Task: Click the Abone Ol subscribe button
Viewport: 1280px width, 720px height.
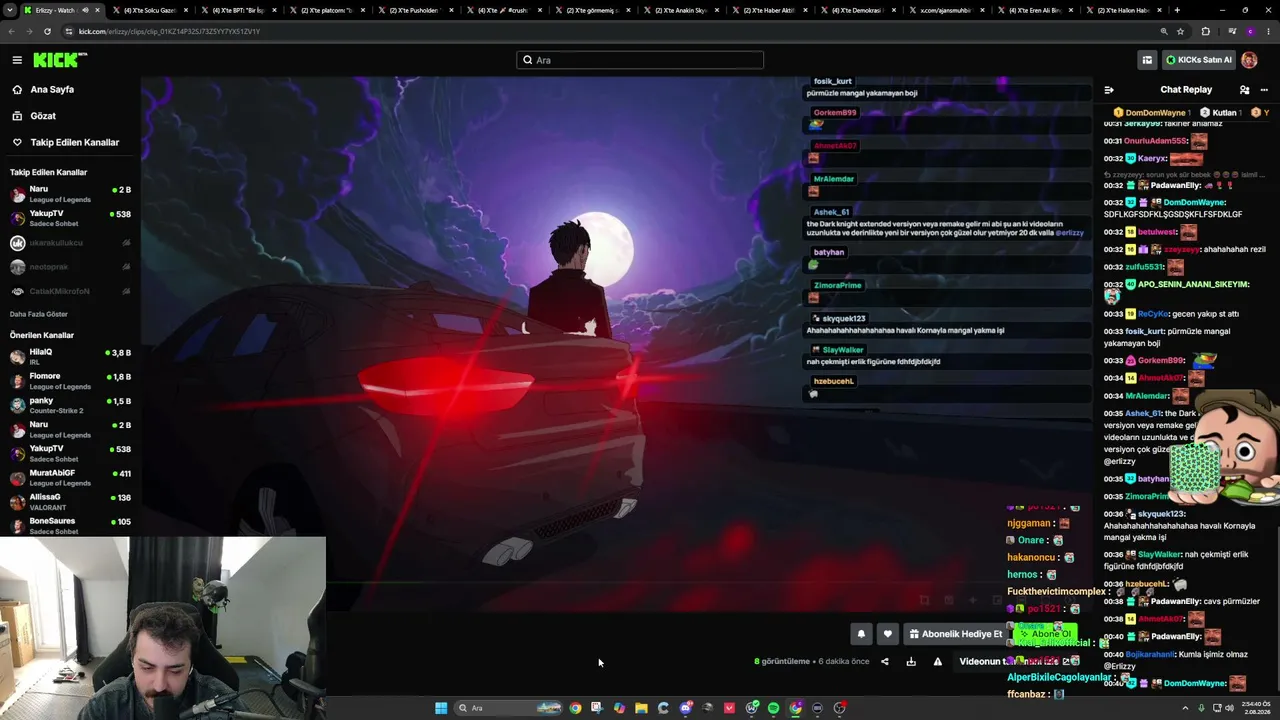Action: coord(1045,634)
